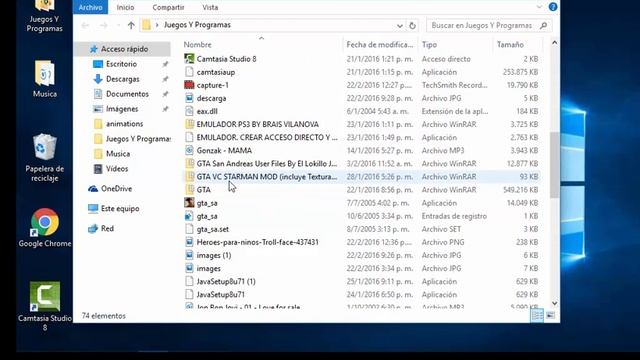The image size is (640, 360).
Task: Switch to large icons view layout
Action: pos(550,315)
